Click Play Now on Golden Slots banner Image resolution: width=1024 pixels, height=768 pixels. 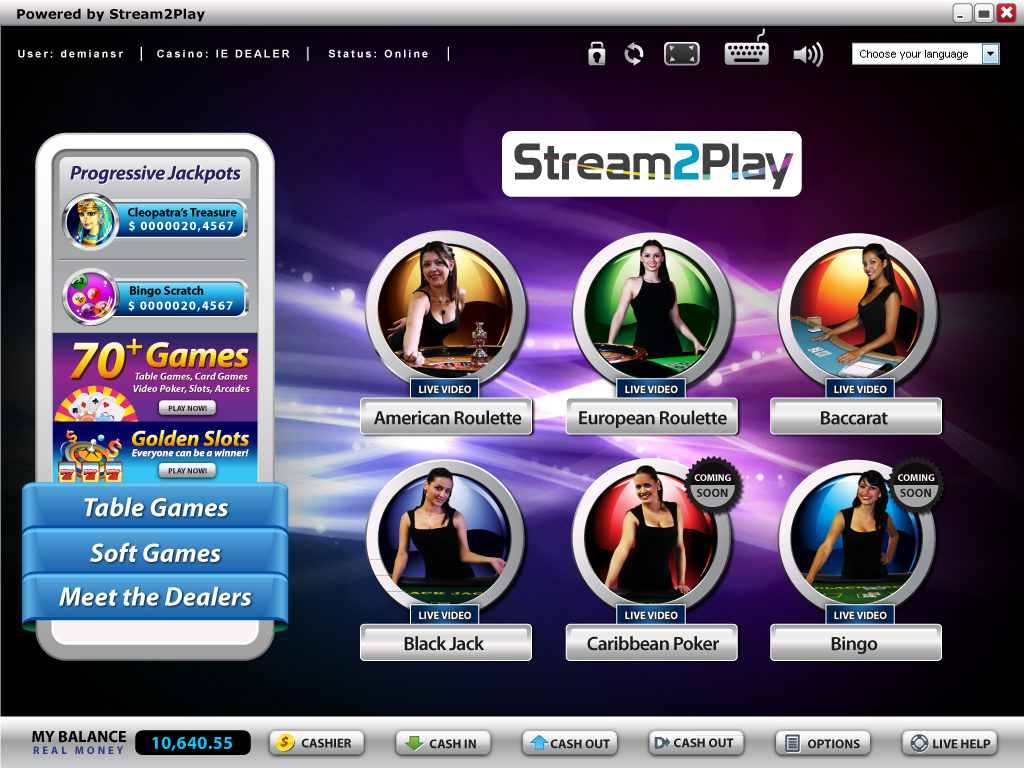[187, 470]
